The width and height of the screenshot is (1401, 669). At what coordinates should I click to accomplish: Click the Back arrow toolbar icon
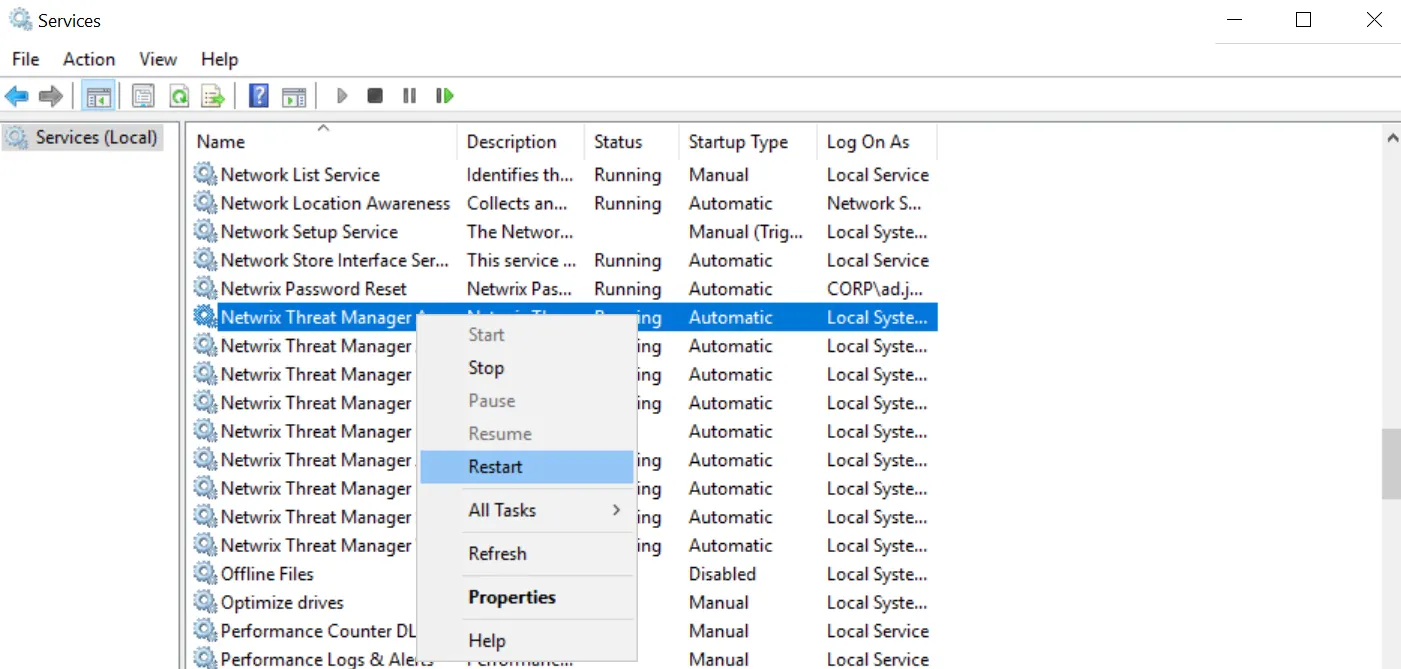pyautogui.click(x=16, y=96)
